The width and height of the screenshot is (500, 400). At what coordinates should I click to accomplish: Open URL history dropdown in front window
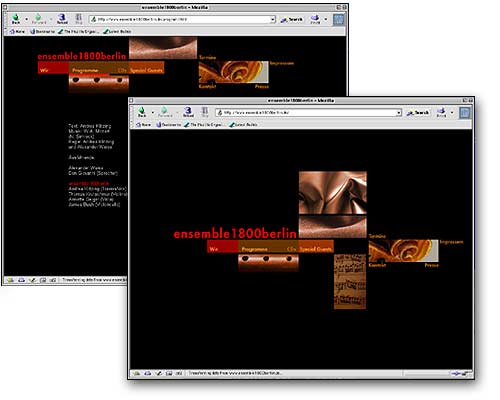click(398, 113)
